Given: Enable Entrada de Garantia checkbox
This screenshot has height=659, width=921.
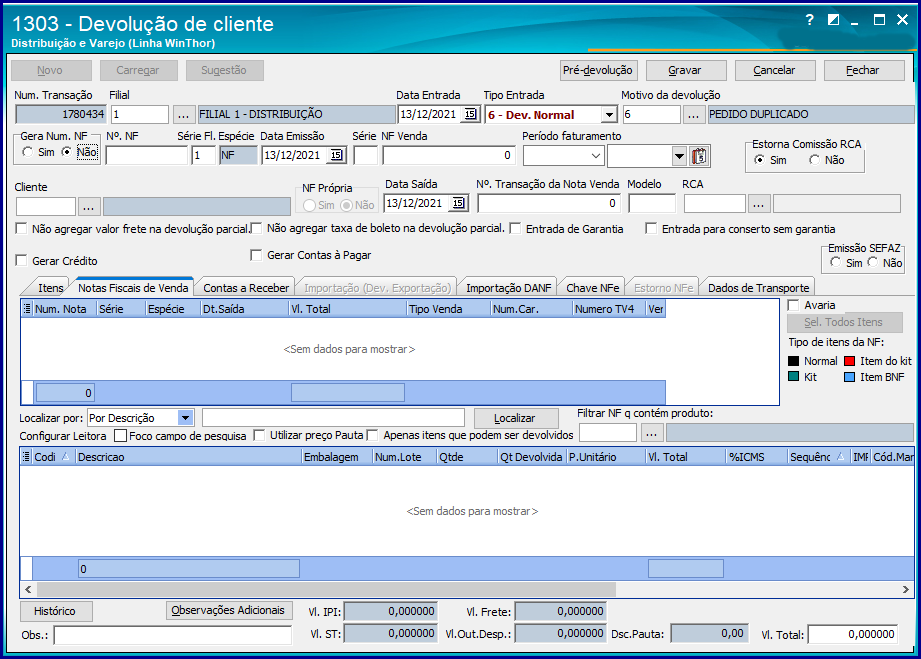Looking at the screenshot, I should coord(516,228).
